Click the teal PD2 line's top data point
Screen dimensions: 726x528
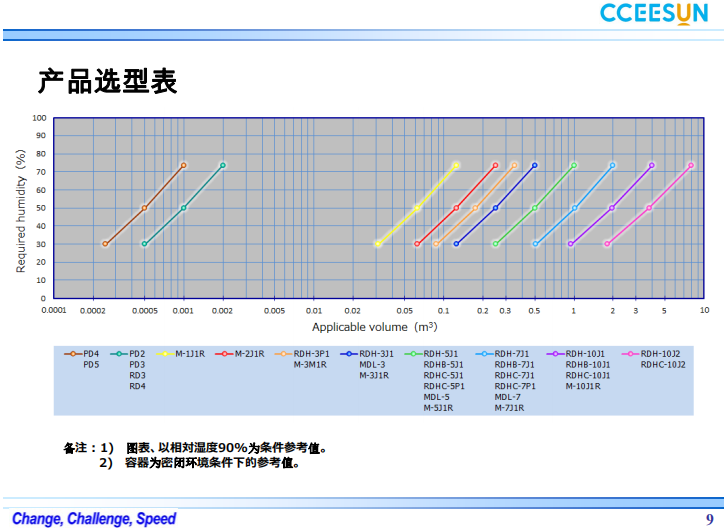pos(223,165)
